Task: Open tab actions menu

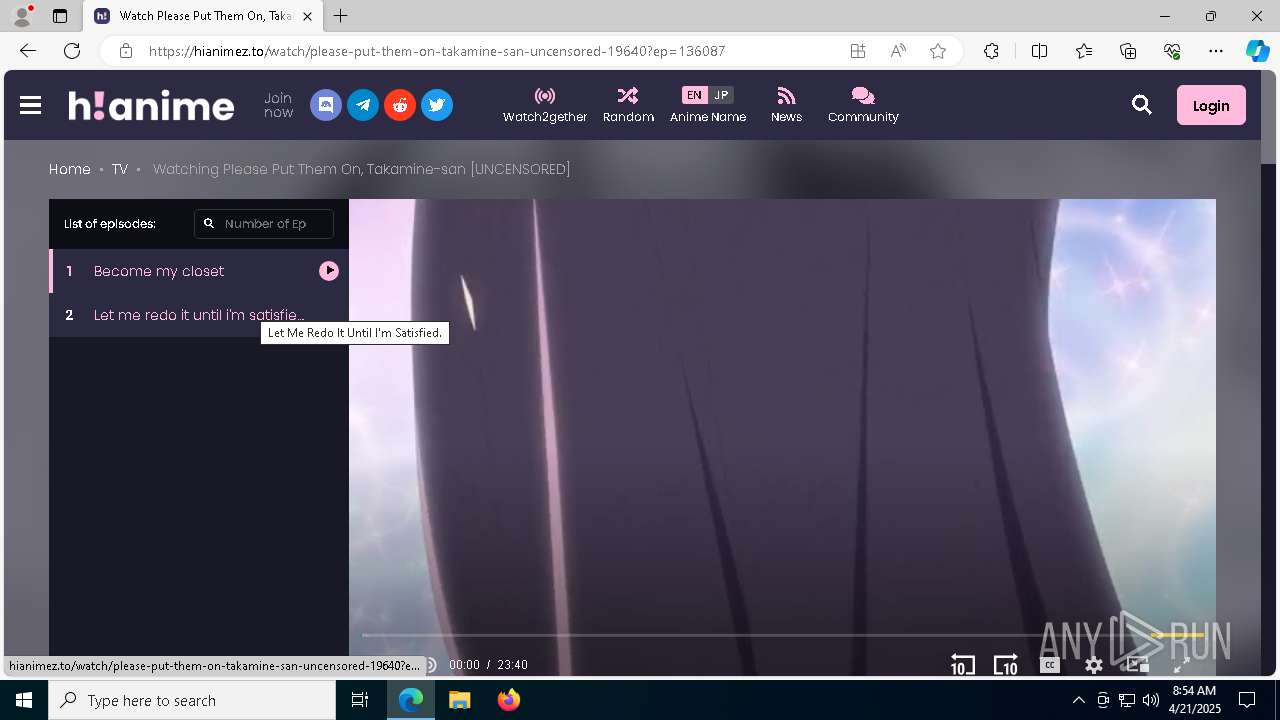Action: click(60, 16)
